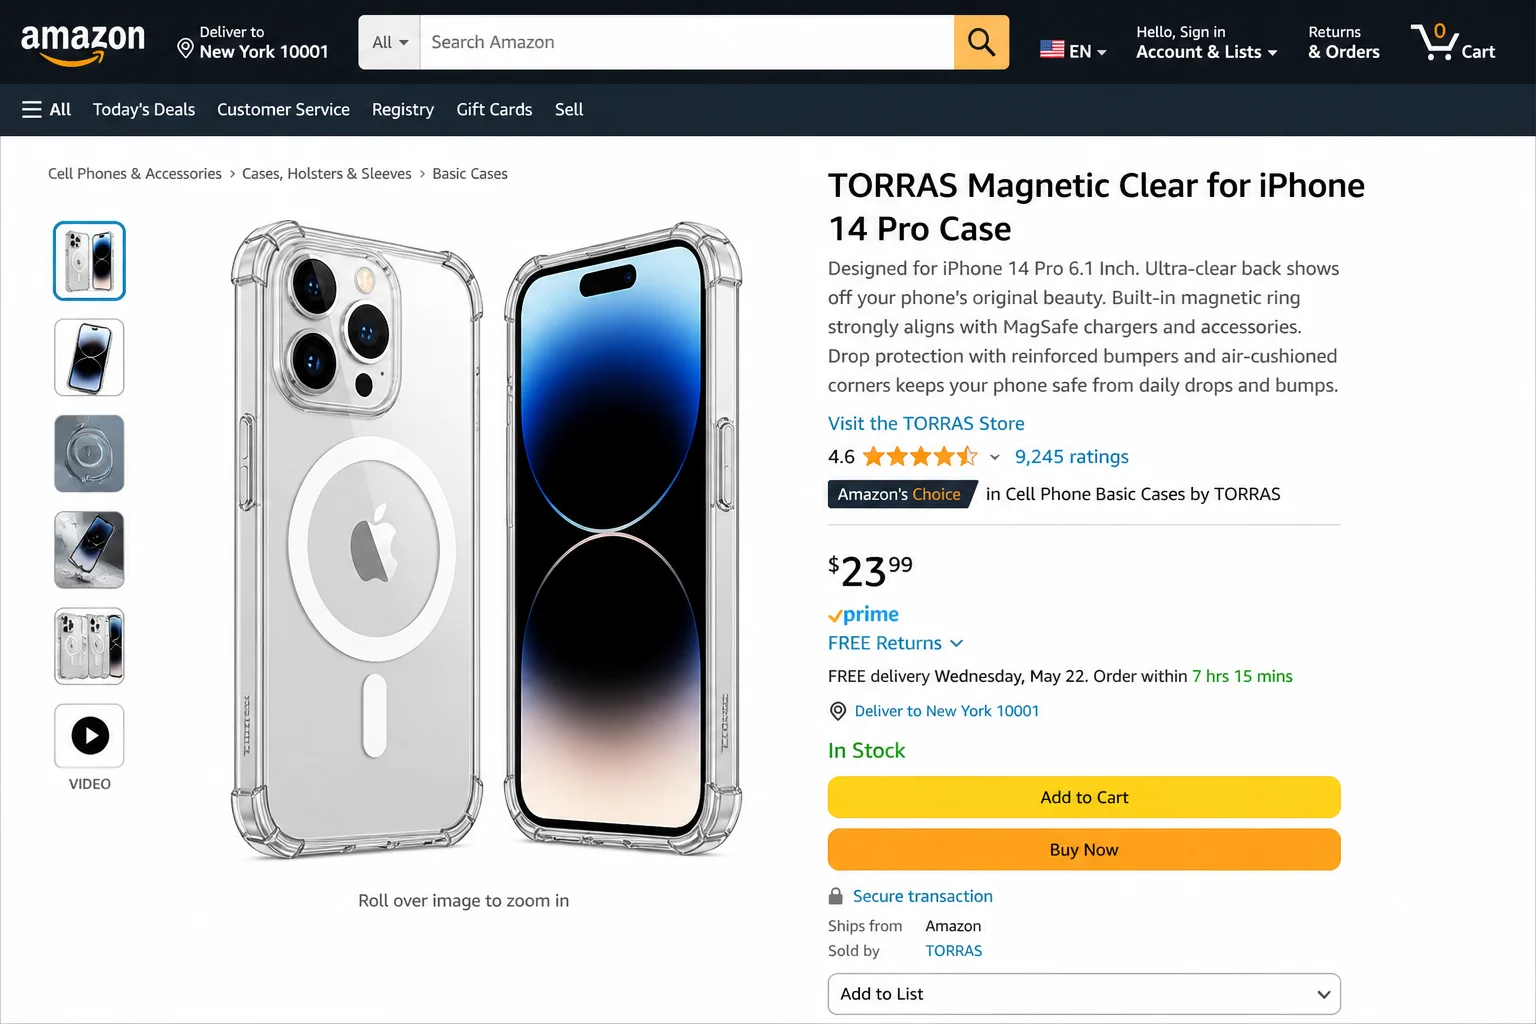
Task: Click the Amazon logo
Action: (83, 44)
